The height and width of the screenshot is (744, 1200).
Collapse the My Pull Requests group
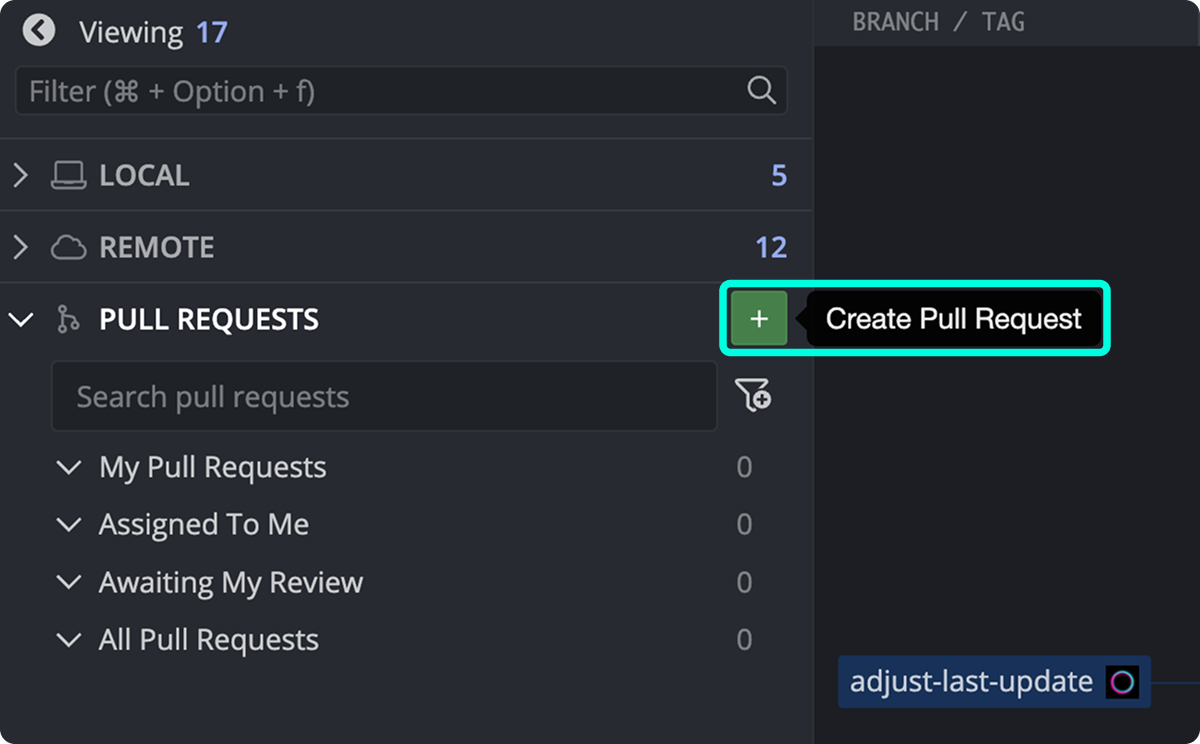coord(68,467)
